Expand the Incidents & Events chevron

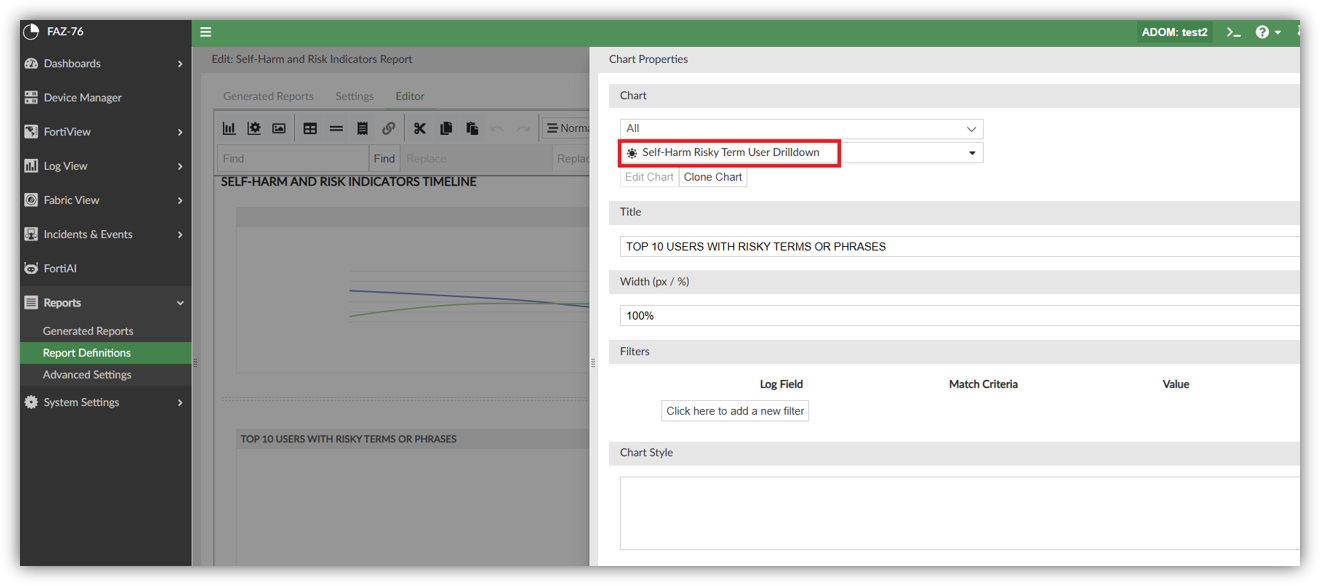(180, 234)
